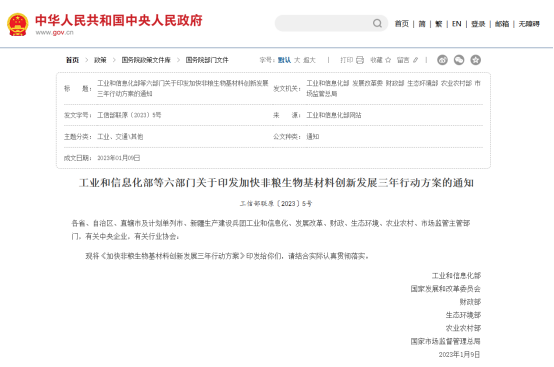
Task: Click the 发文机关 field label
Action: pos(287,89)
